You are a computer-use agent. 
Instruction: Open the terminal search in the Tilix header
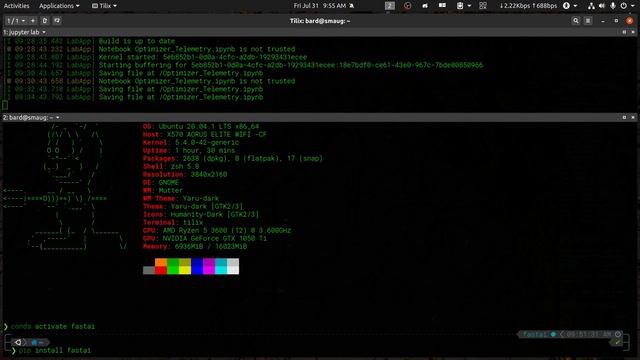576,20
